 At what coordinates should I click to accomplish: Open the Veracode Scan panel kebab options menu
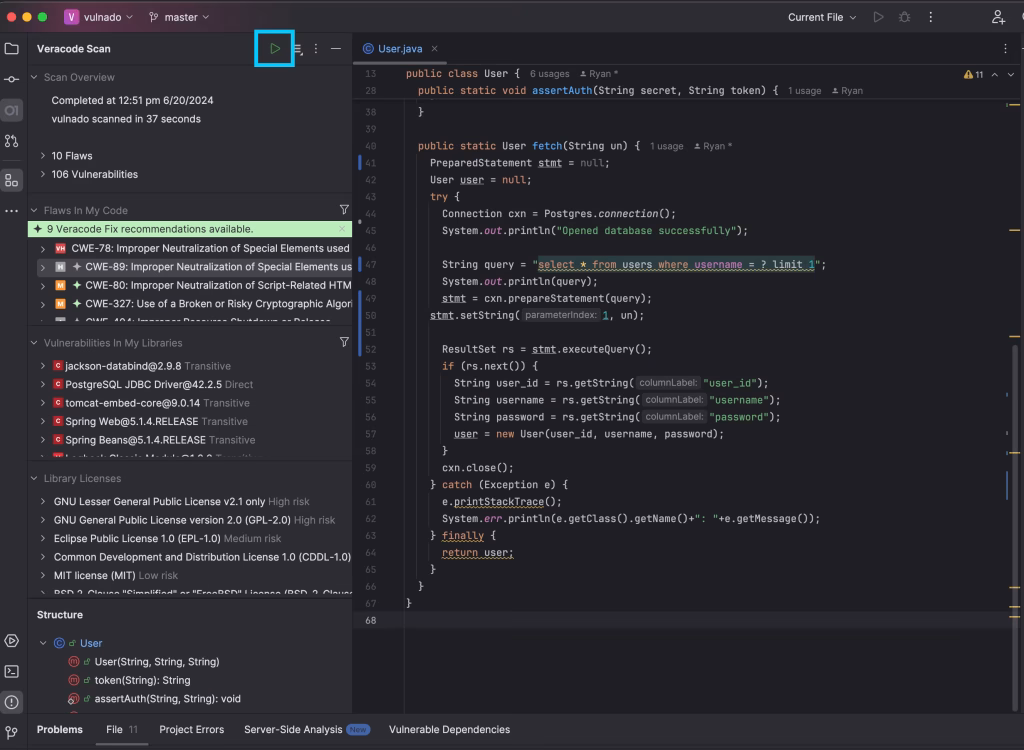click(x=316, y=48)
